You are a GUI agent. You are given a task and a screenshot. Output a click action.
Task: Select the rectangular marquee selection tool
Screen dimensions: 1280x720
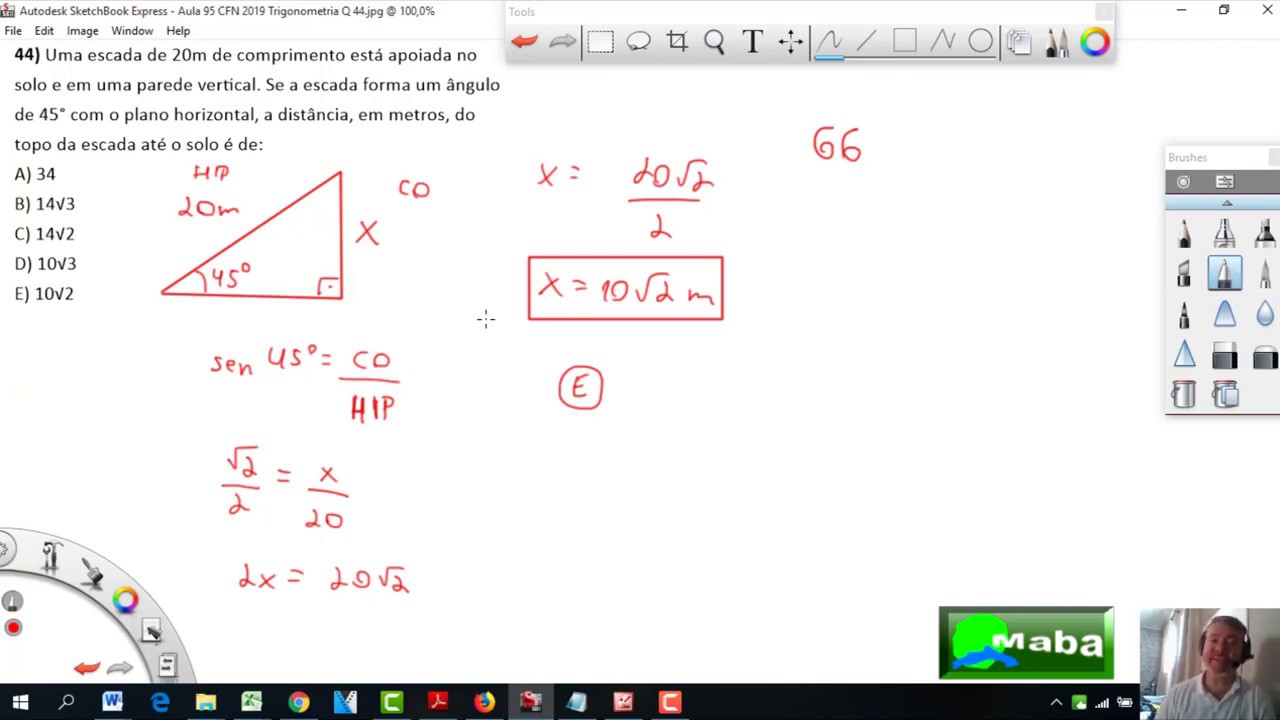600,41
